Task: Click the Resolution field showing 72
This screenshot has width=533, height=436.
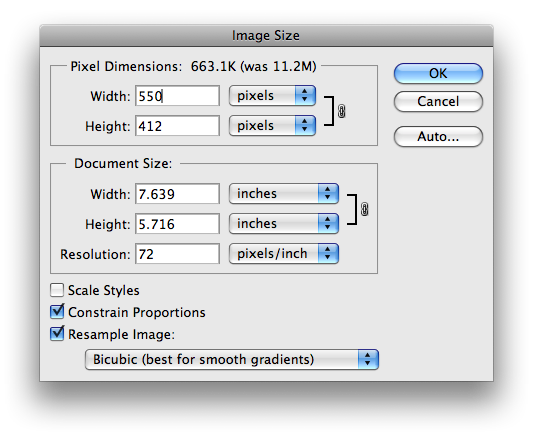Action: pos(177,254)
